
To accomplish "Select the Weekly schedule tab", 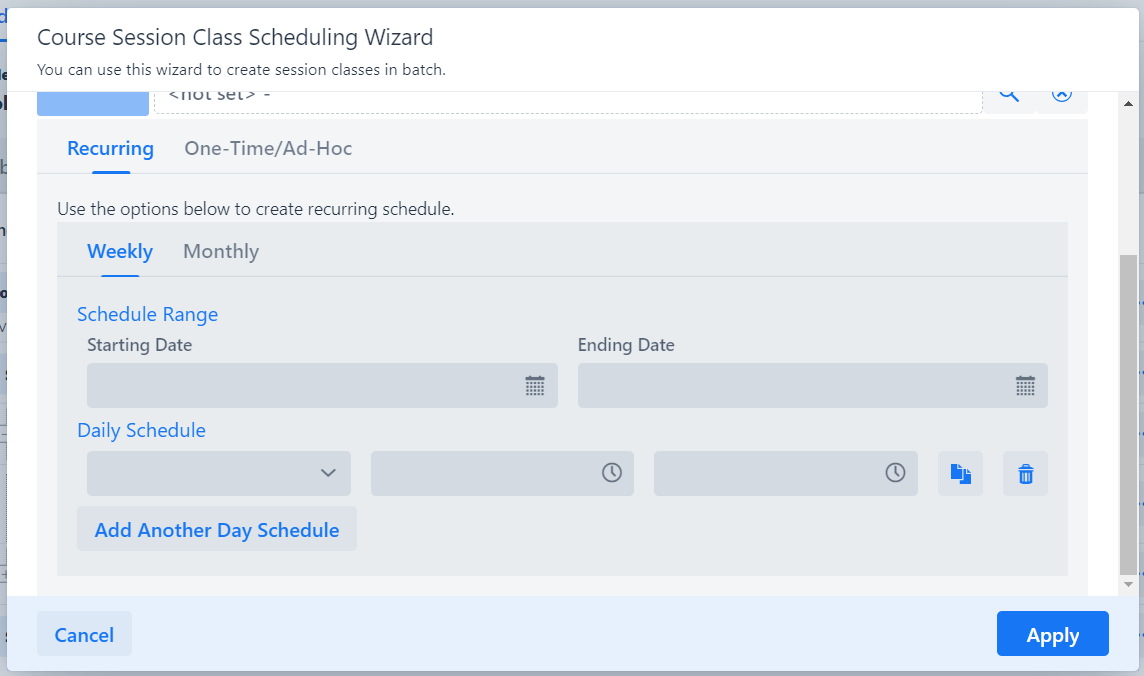I will [120, 251].
